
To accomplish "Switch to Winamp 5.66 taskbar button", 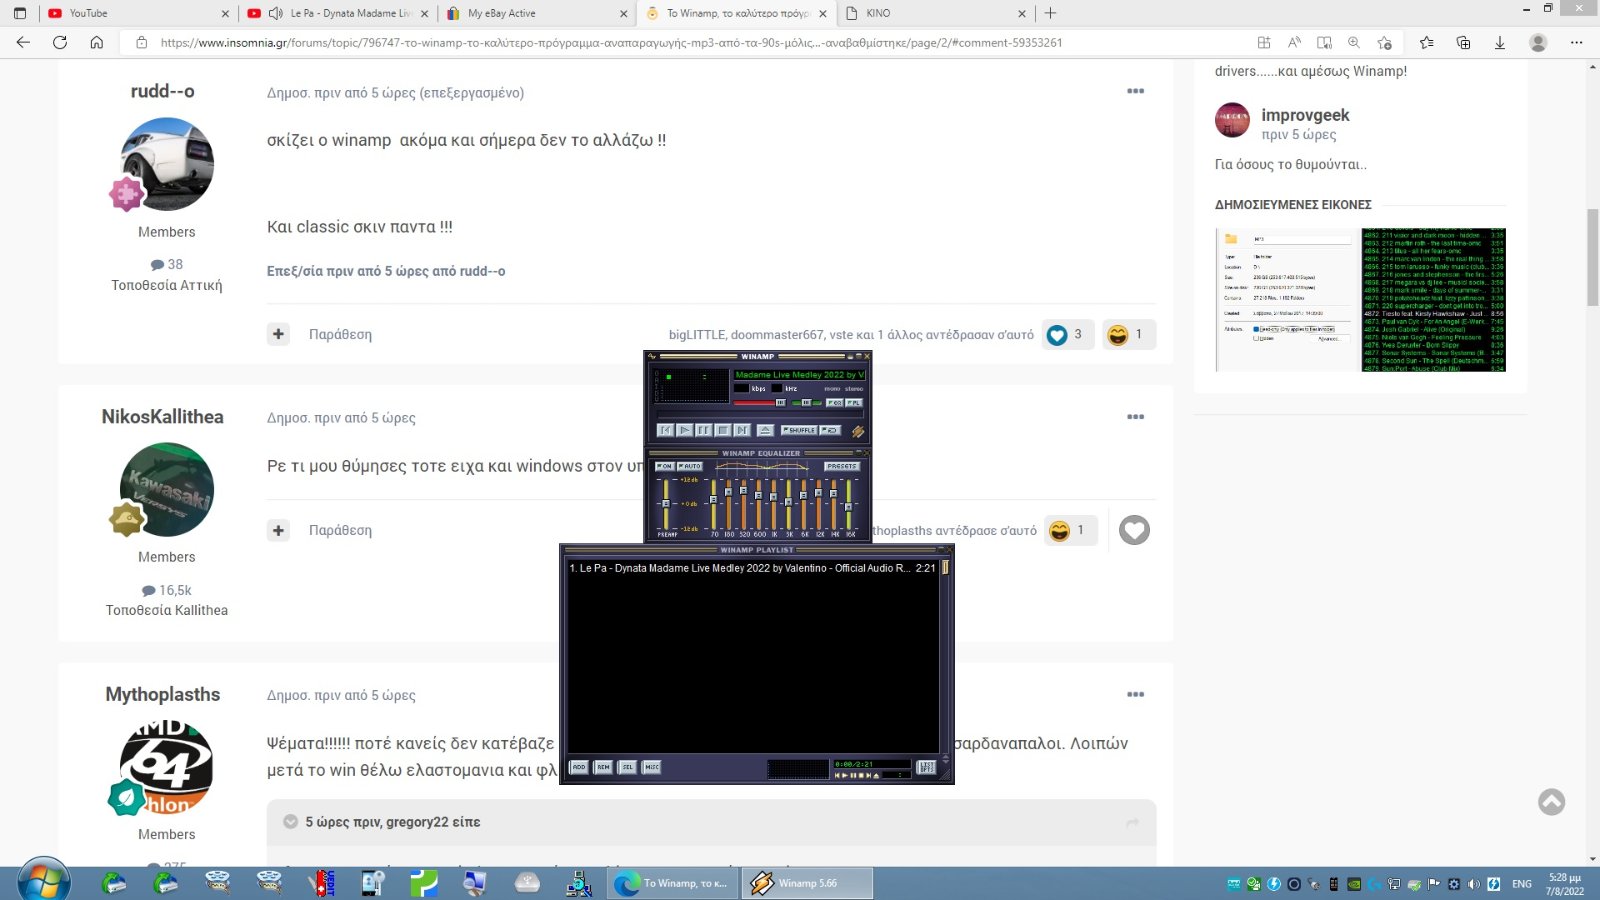I will click(808, 883).
